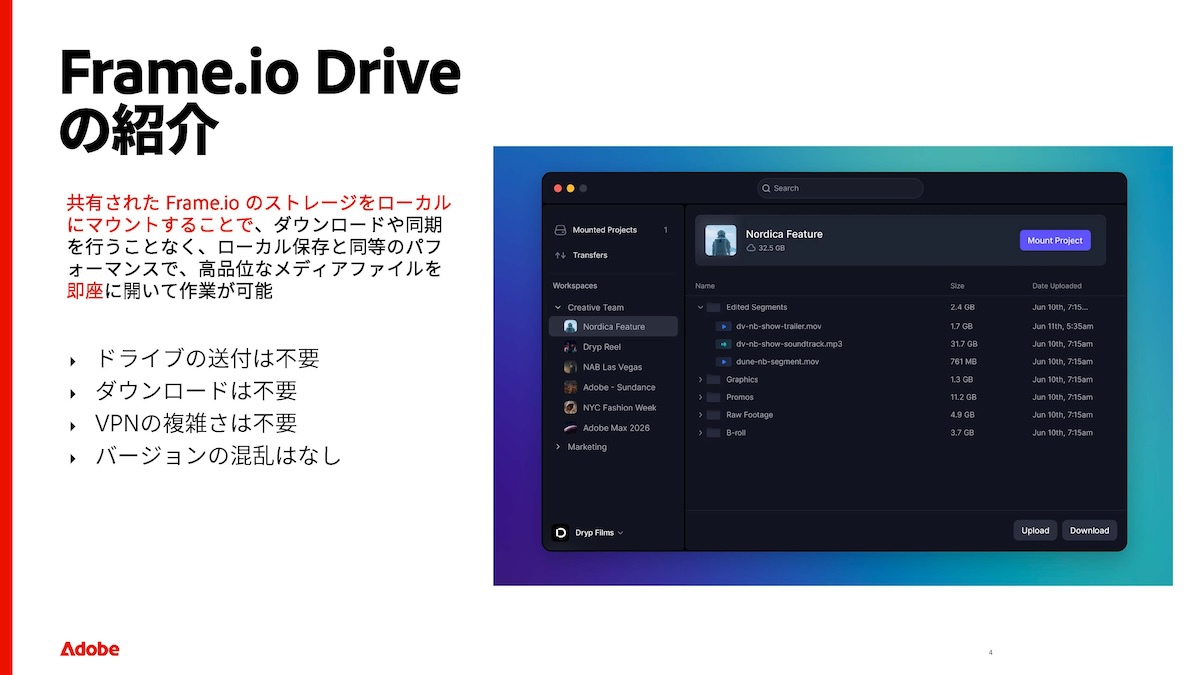Screen dimensions: 1200x675
Task: Expand the Graphics folder
Action: pos(700,379)
